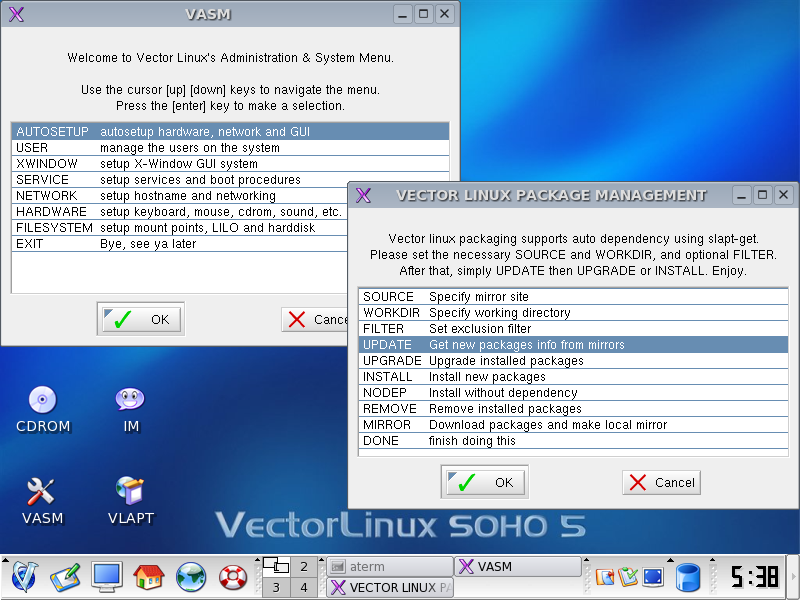Select SOURCE to specify mirror site
800x600 pixels.
click(573, 296)
